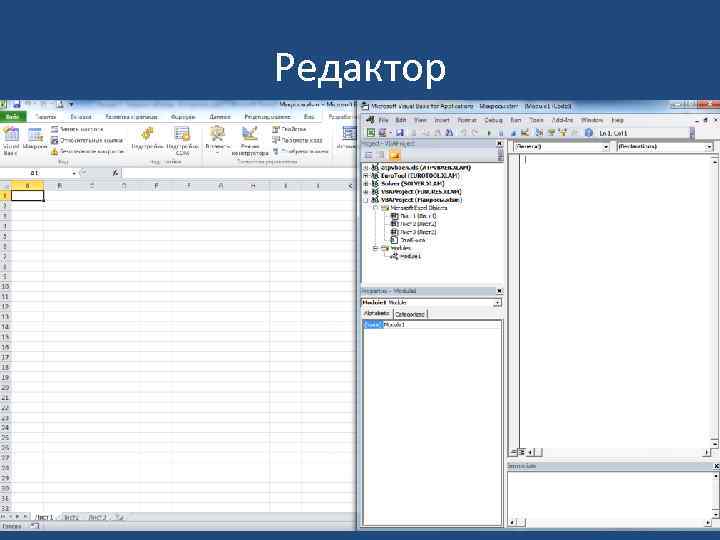Click the Reset stop icon in VBA toolbar
This screenshot has width=720, height=540.
512,133
